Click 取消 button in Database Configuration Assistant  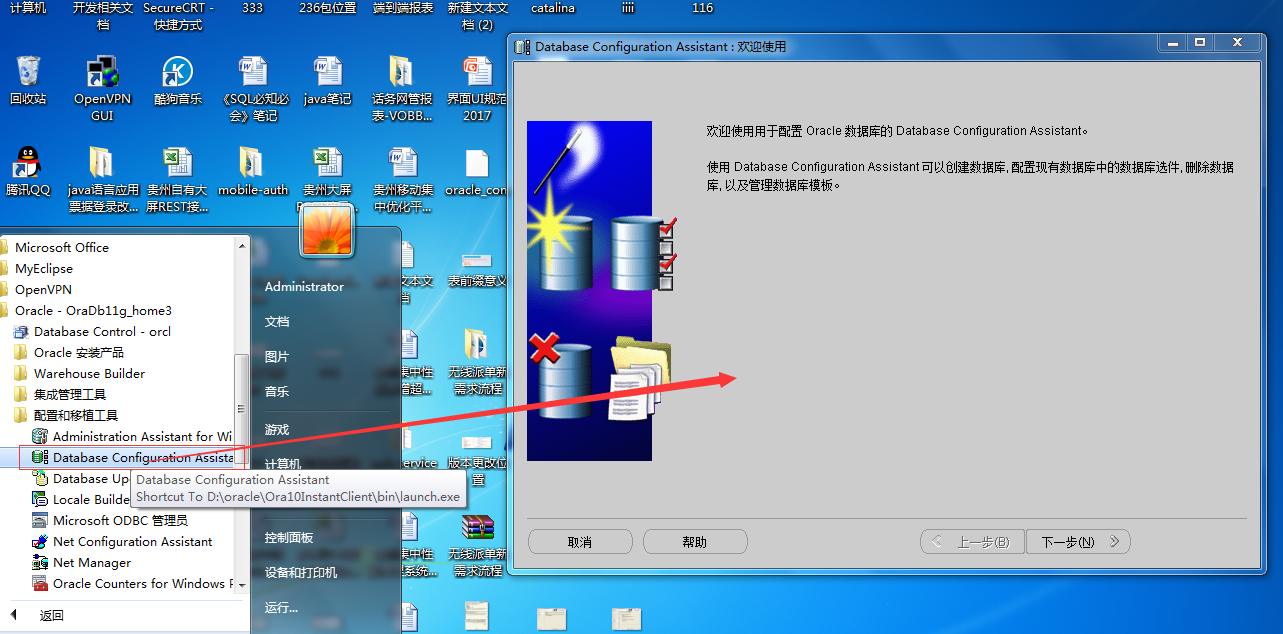(580, 542)
